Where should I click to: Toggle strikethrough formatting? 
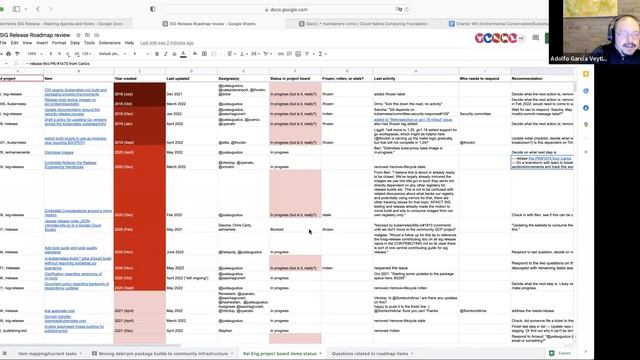tap(174, 54)
